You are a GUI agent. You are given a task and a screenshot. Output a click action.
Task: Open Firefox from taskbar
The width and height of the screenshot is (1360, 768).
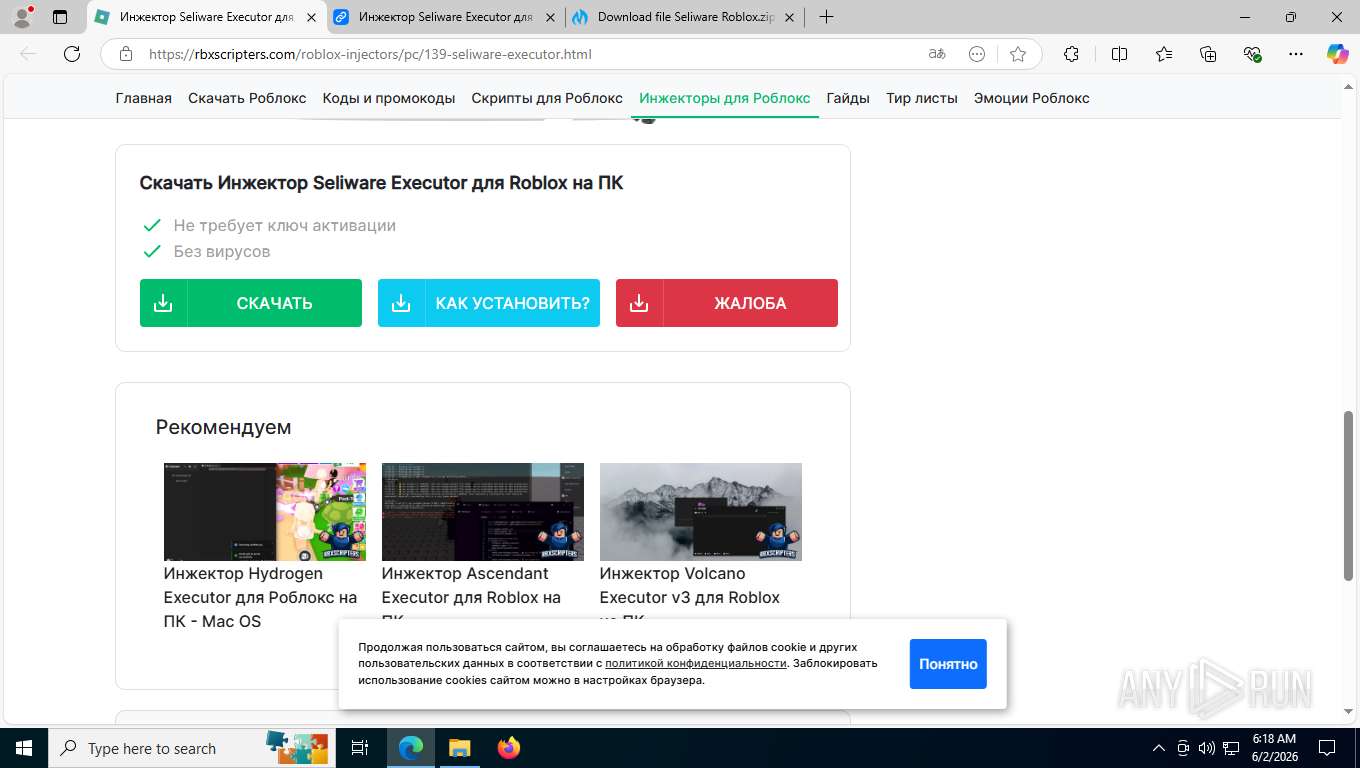(x=509, y=748)
